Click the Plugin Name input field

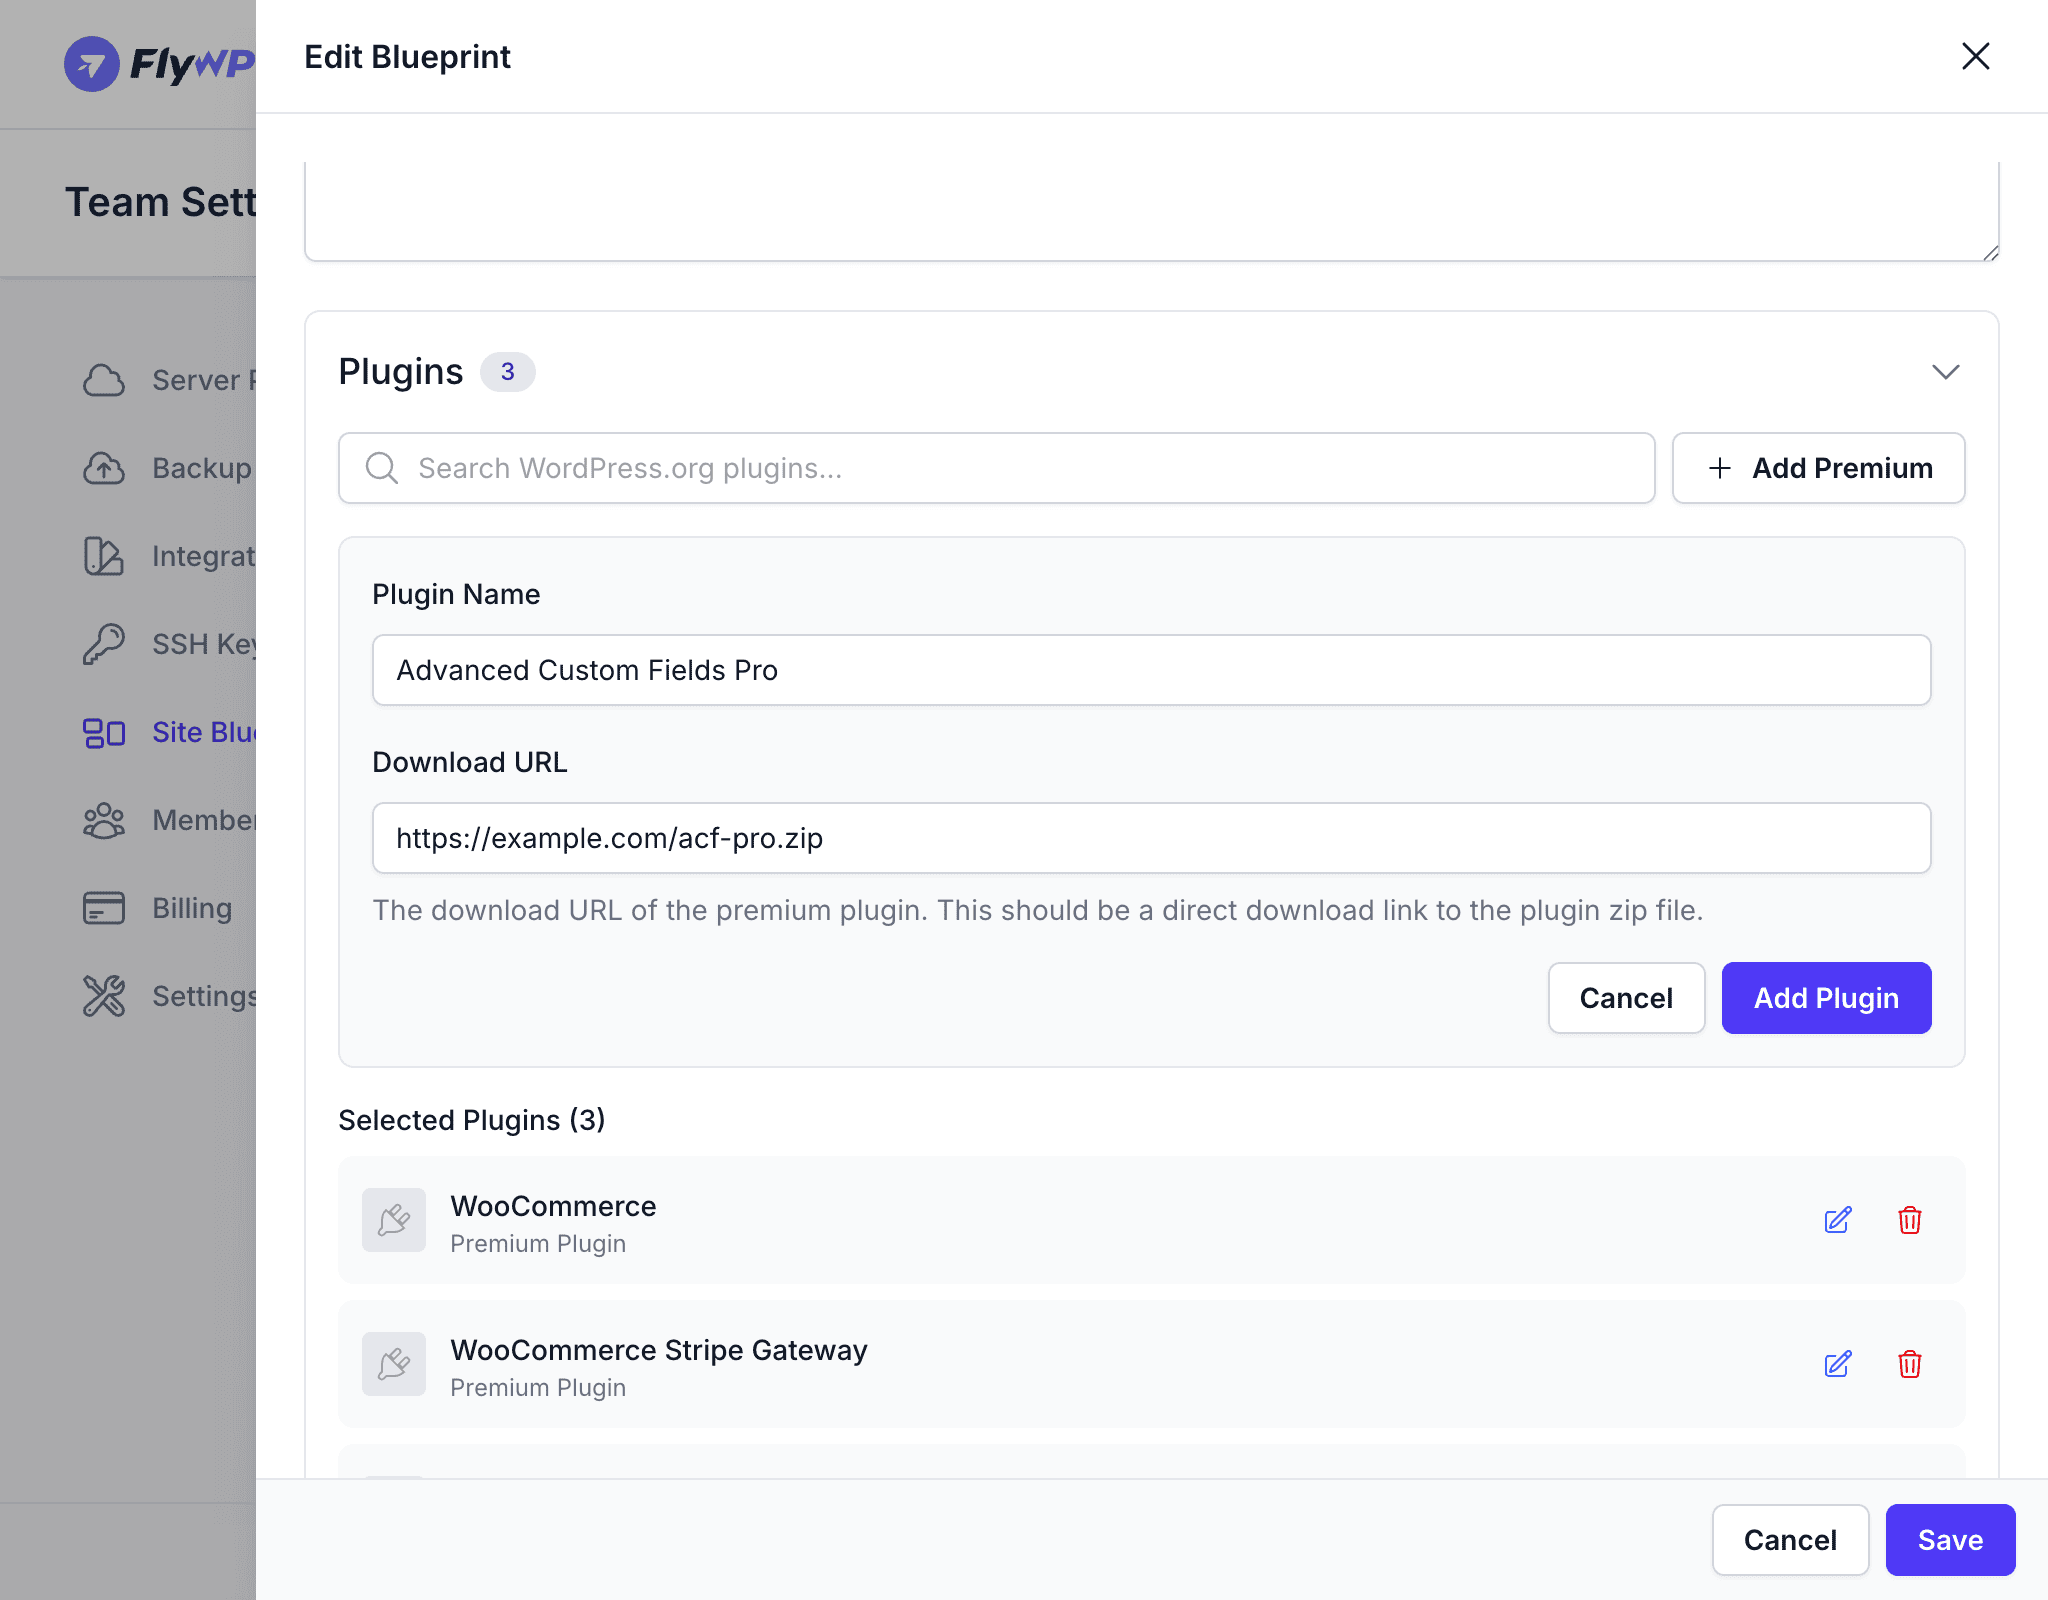pyautogui.click(x=1151, y=670)
